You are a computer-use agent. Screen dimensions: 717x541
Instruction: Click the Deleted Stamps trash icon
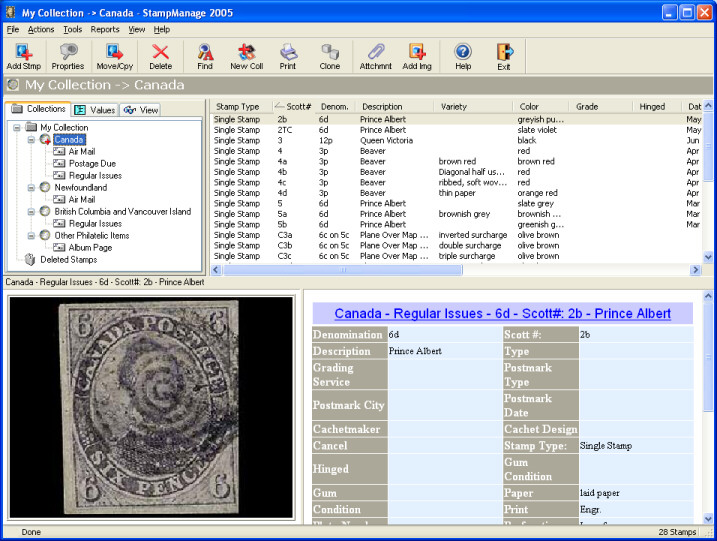click(30, 259)
